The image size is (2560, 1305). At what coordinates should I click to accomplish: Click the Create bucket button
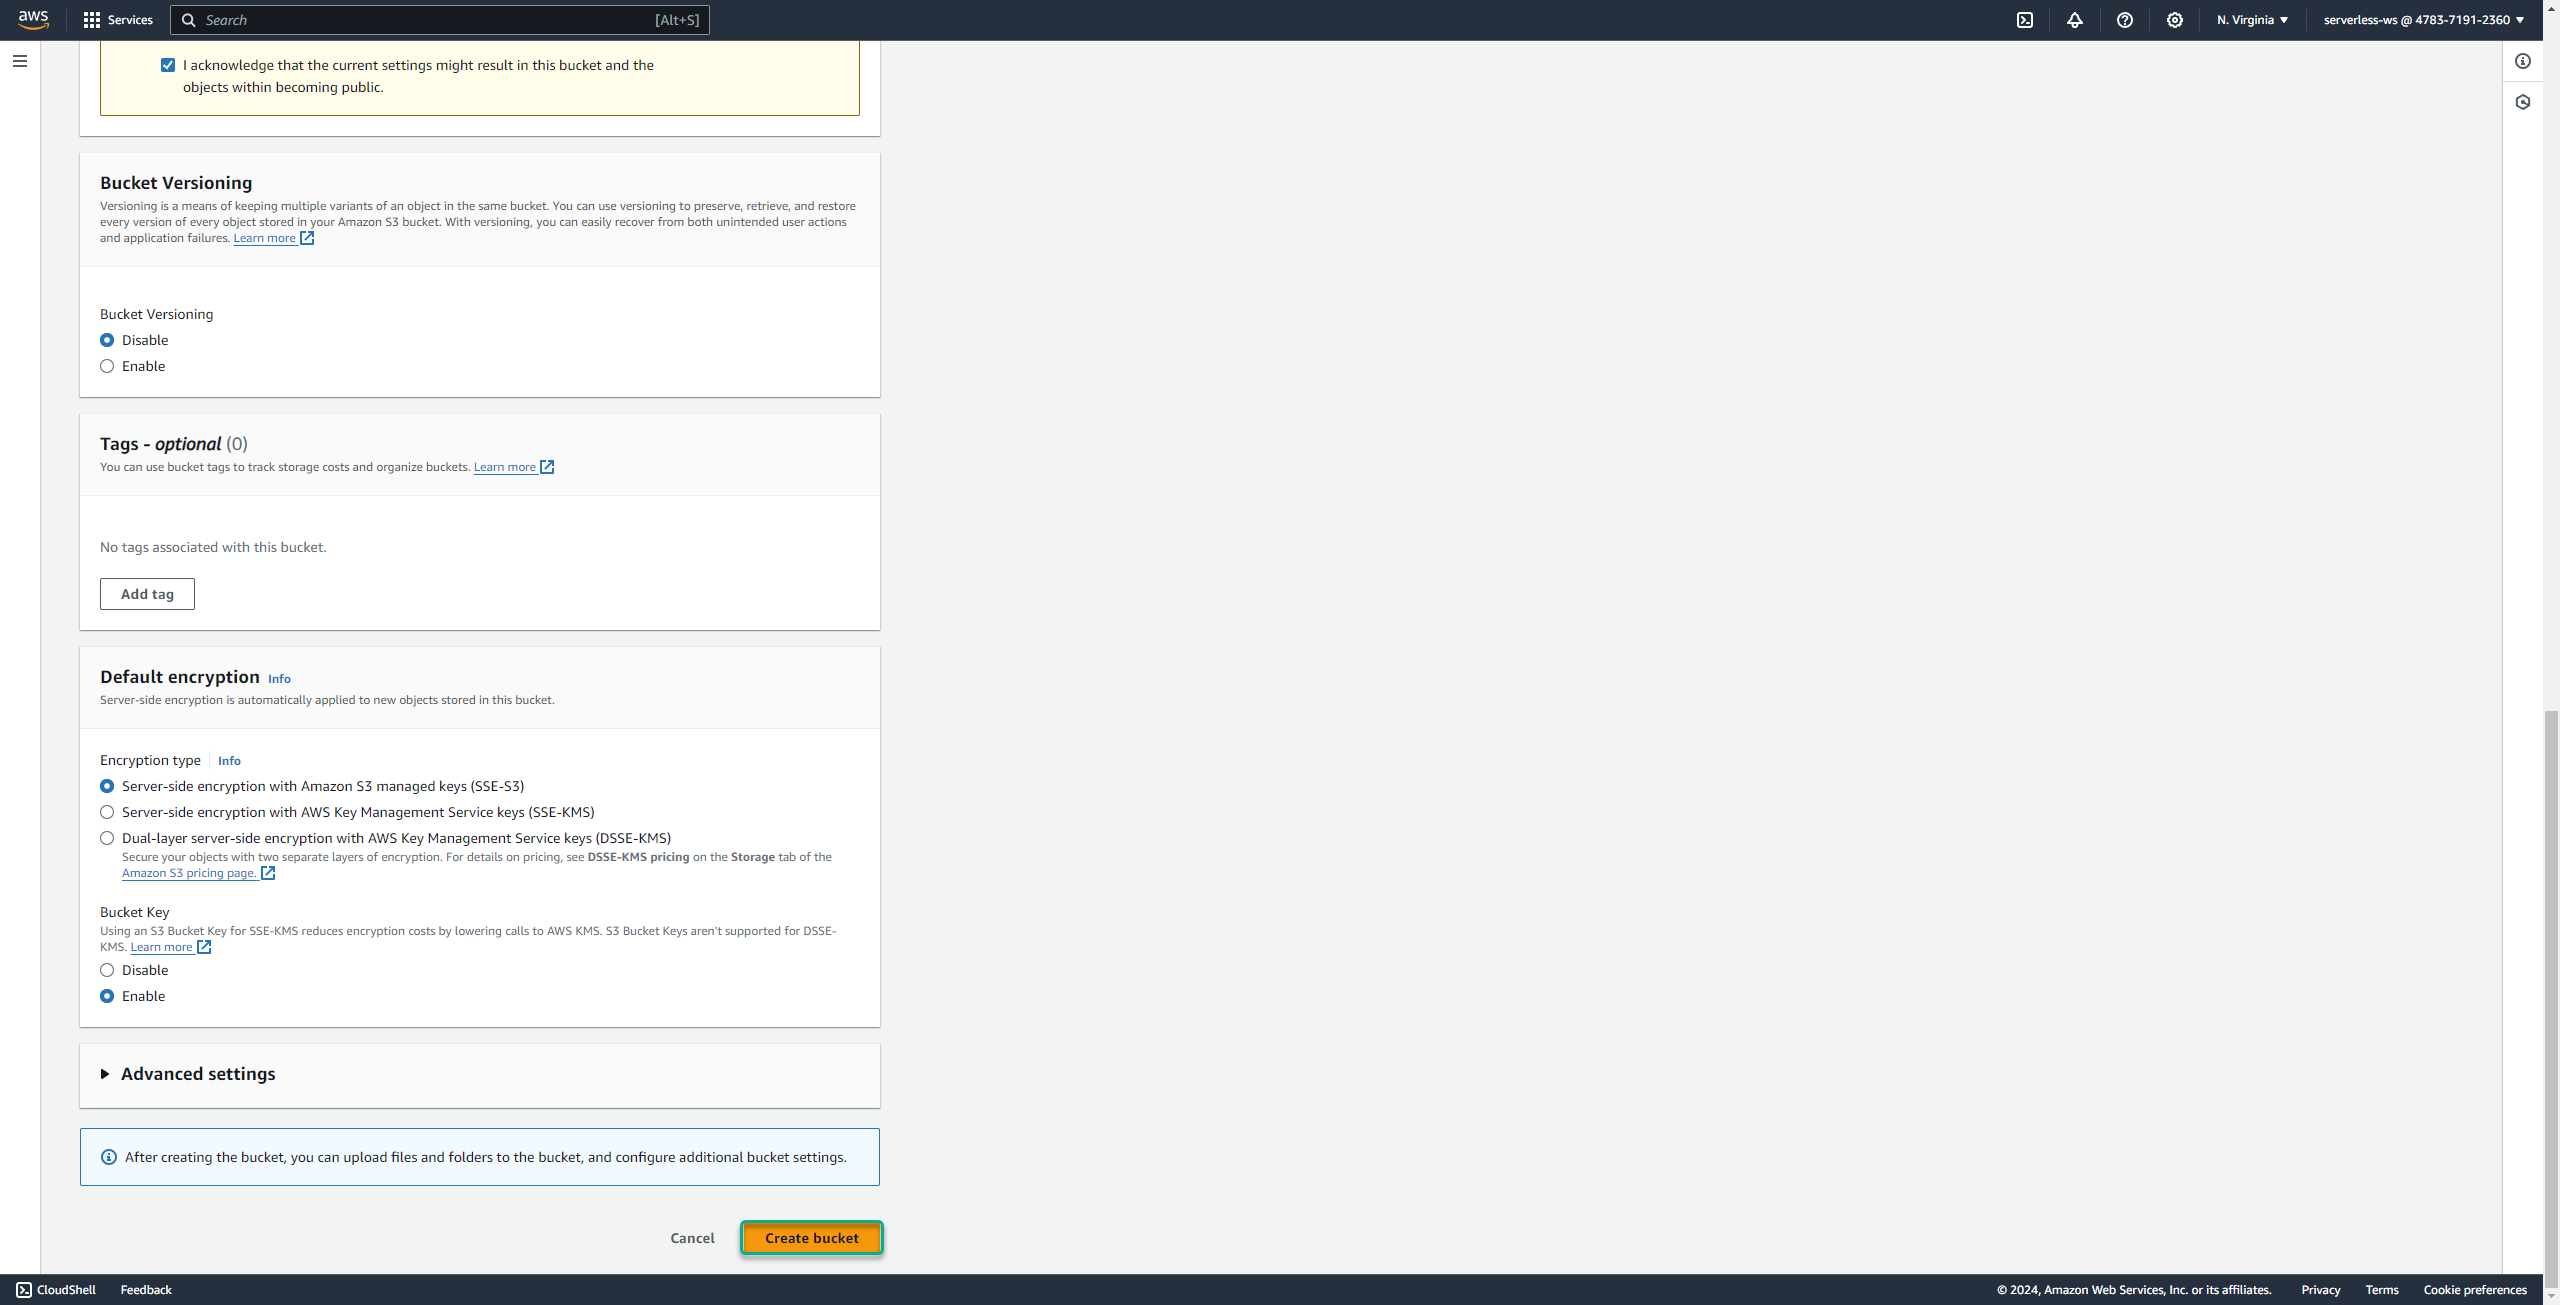[812, 1238]
